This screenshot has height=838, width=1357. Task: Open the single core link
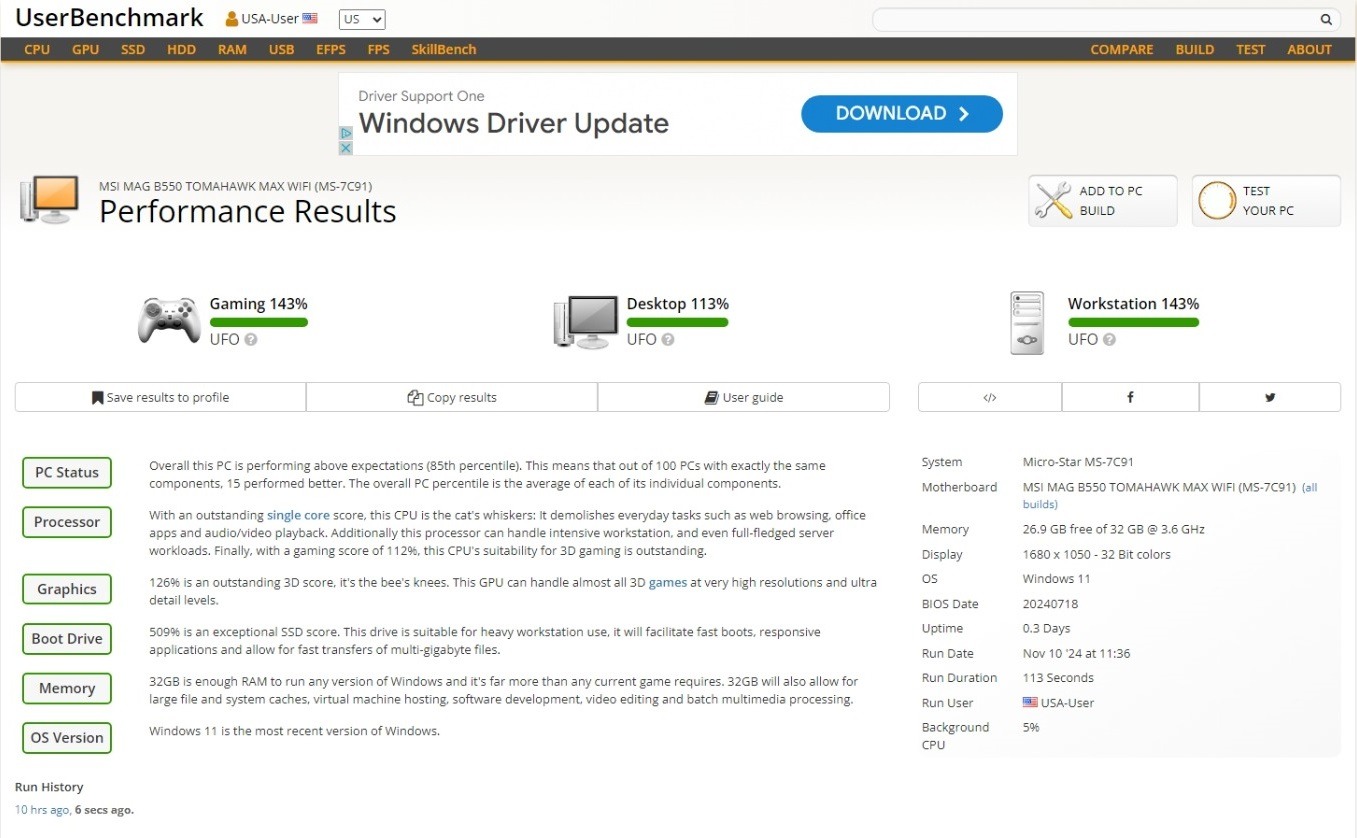[x=298, y=515]
